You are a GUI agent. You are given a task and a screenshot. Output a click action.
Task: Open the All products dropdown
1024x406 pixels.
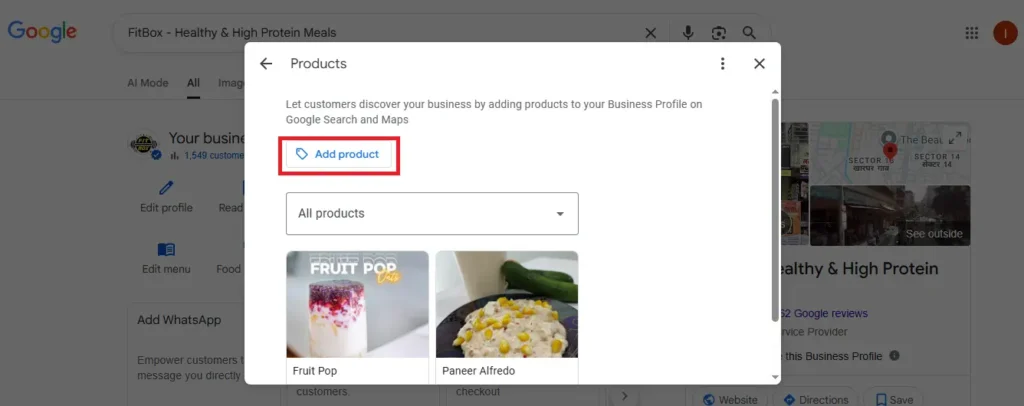pyautogui.click(x=432, y=213)
